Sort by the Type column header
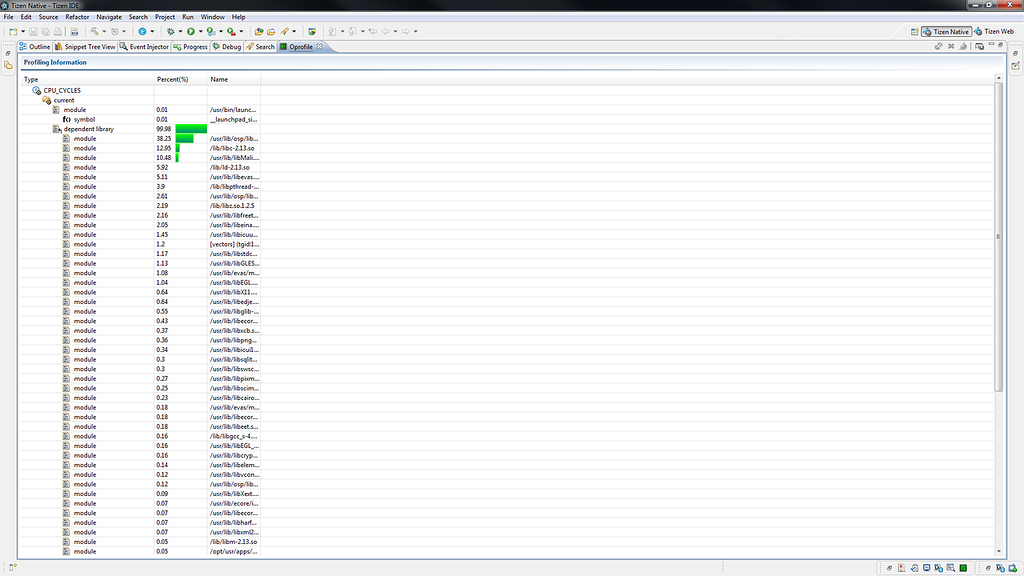Screen dimensions: 1024x576 point(88,79)
